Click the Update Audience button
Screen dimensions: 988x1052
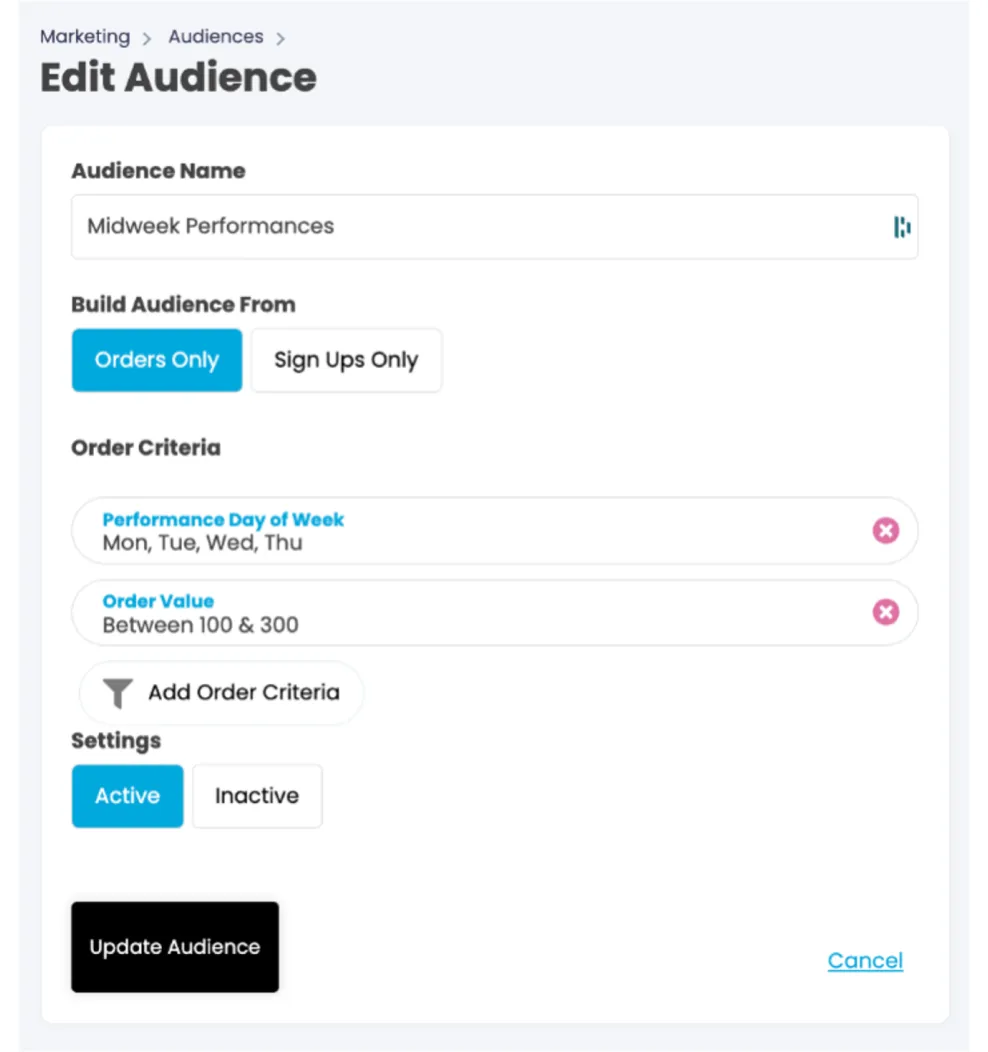(x=175, y=947)
